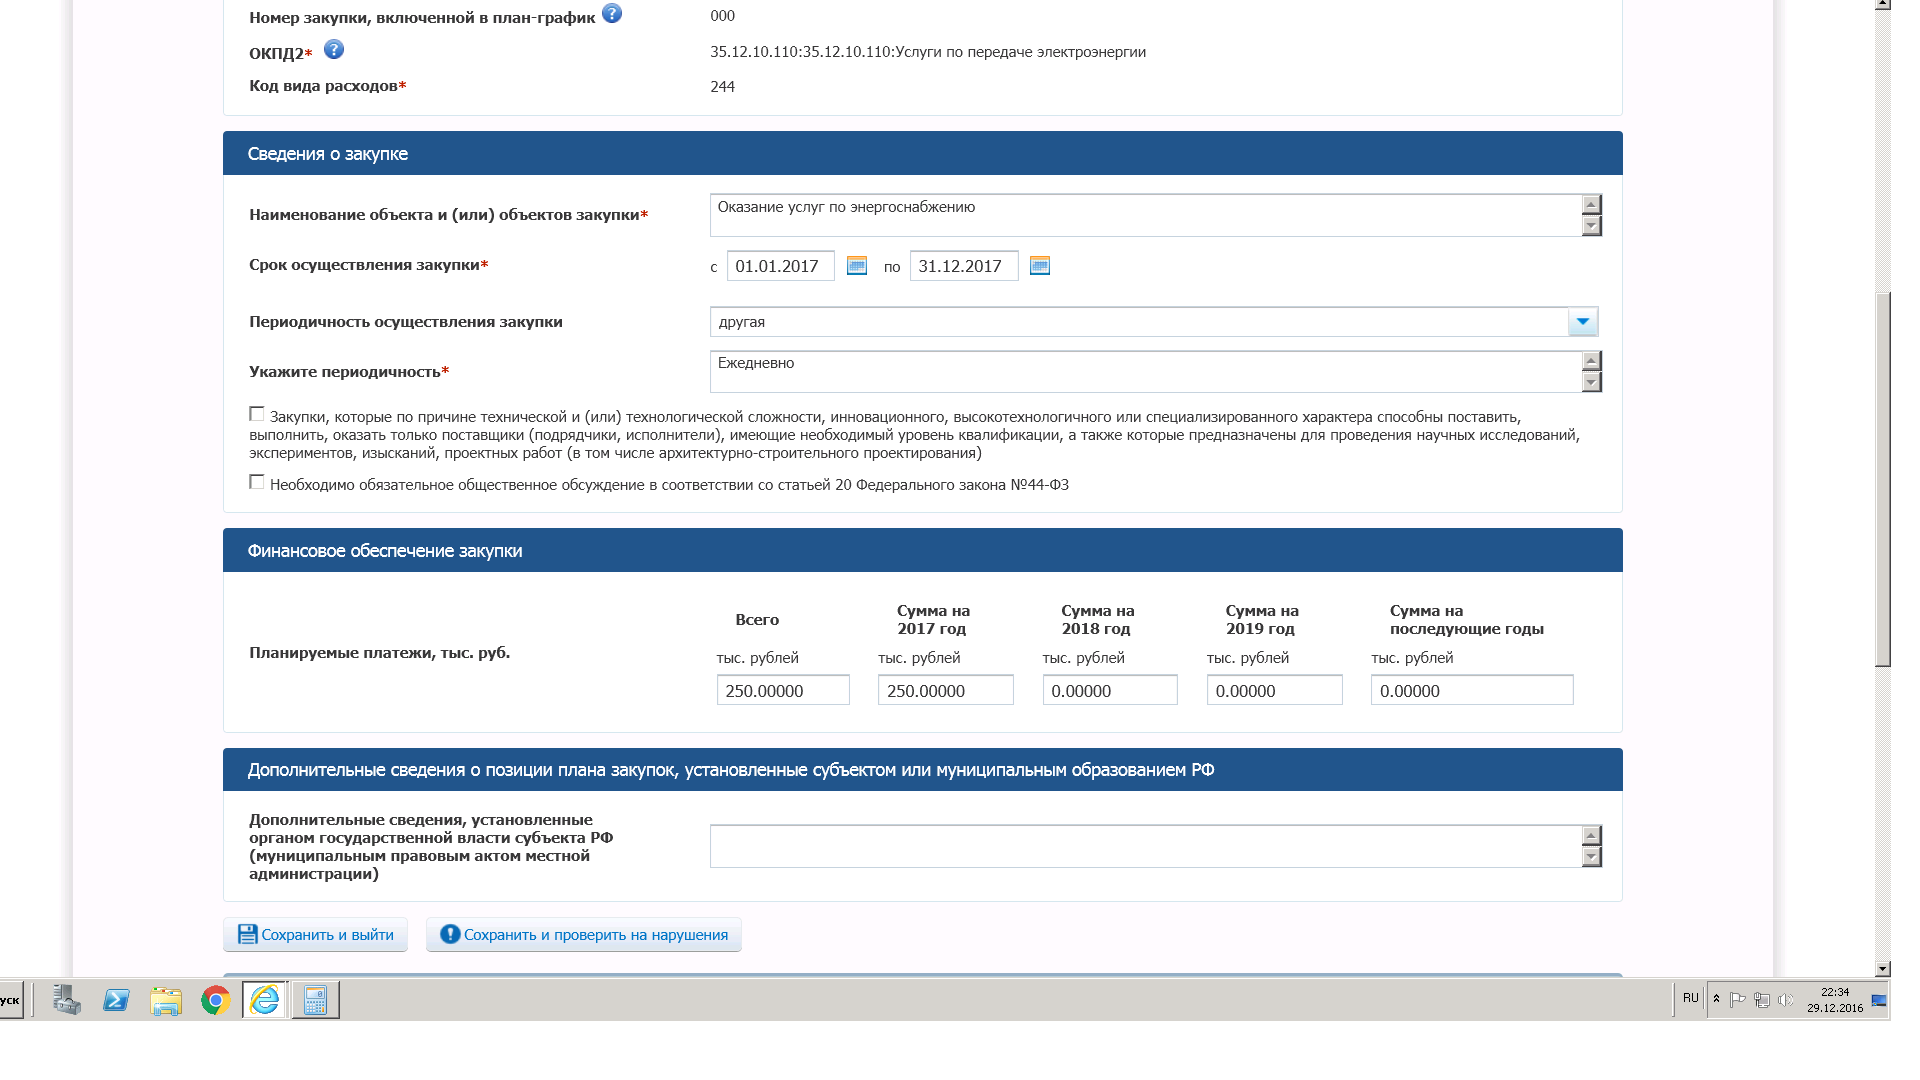The image size is (1920, 1080).
Task: Open Windows PowerShell from the taskbar
Action: click(x=116, y=1000)
